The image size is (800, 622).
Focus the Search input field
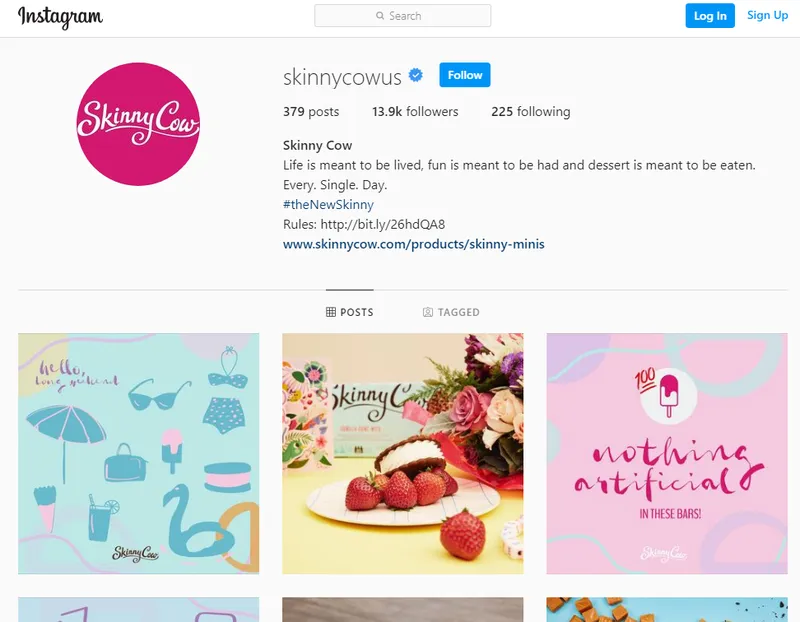403,16
